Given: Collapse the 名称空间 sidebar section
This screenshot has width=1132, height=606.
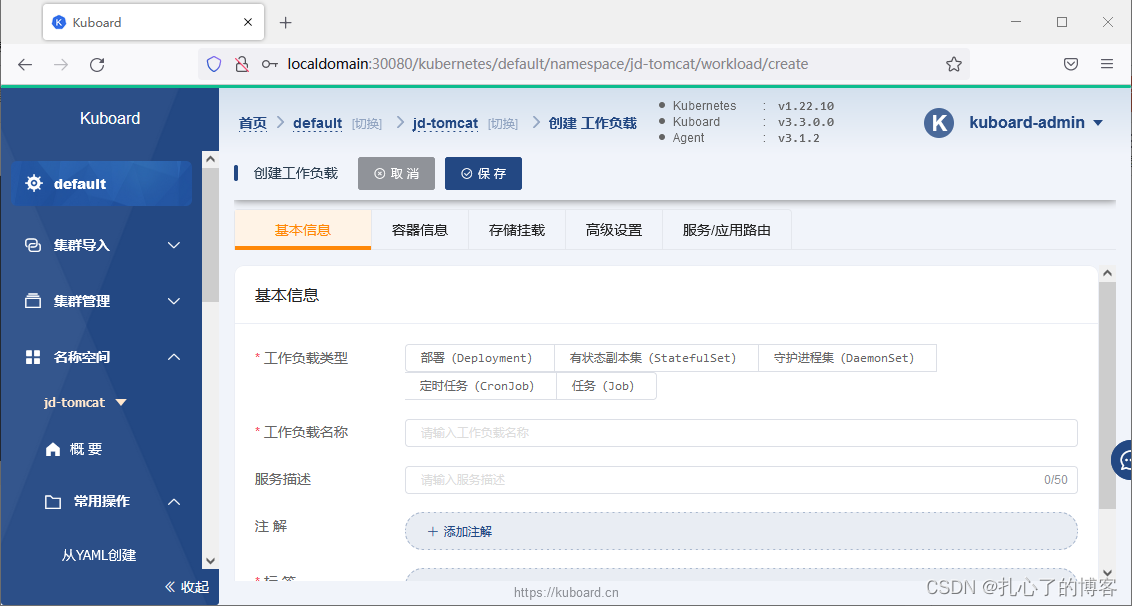Looking at the screenshot, I should [173, 356].
